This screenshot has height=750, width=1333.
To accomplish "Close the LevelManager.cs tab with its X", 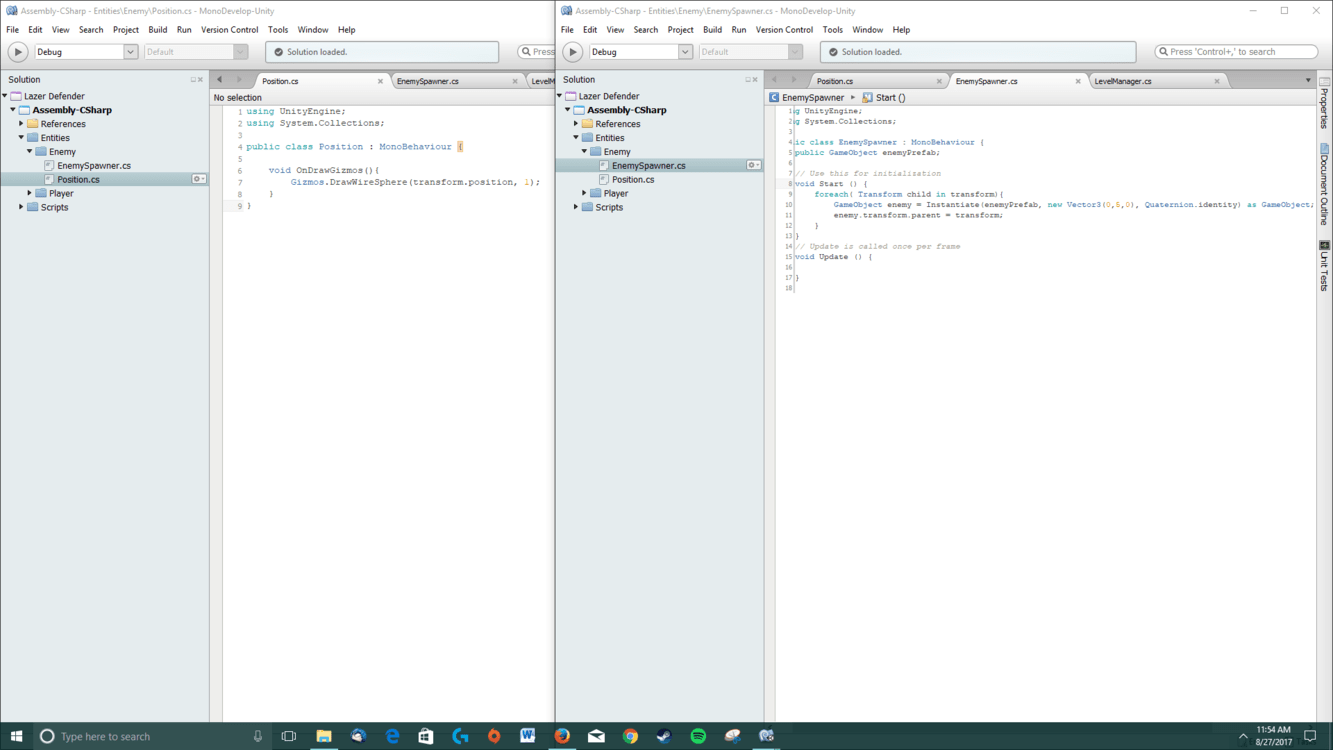I will [1217, 81].
